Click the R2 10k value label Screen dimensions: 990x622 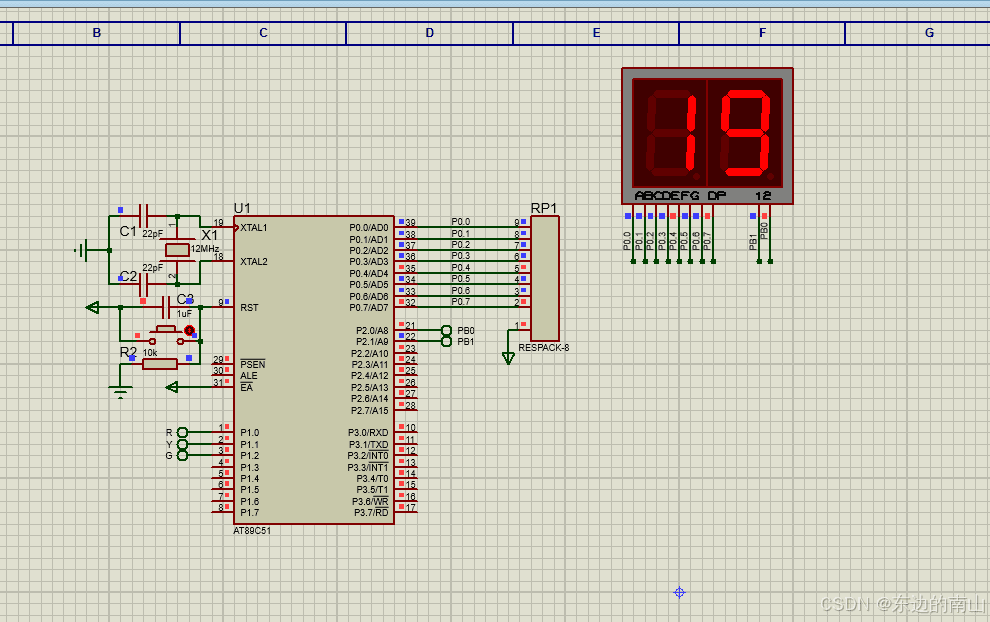[x=150, y=353]
